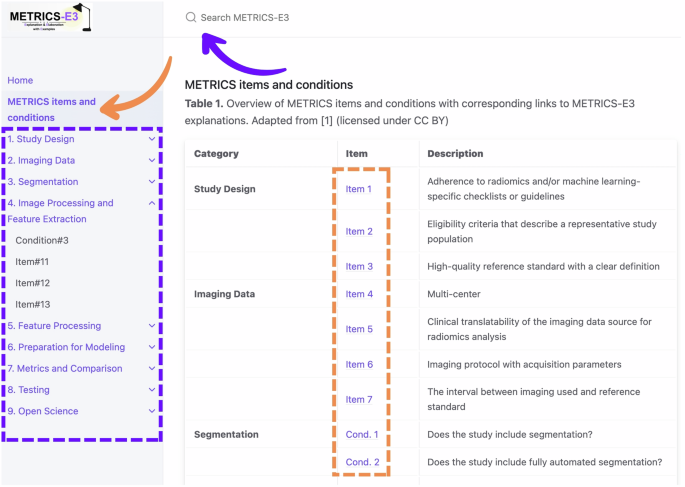Screen dimensions: 685x487
Task: Open Condition#3 in sidebar
Action: pos(42,241)
